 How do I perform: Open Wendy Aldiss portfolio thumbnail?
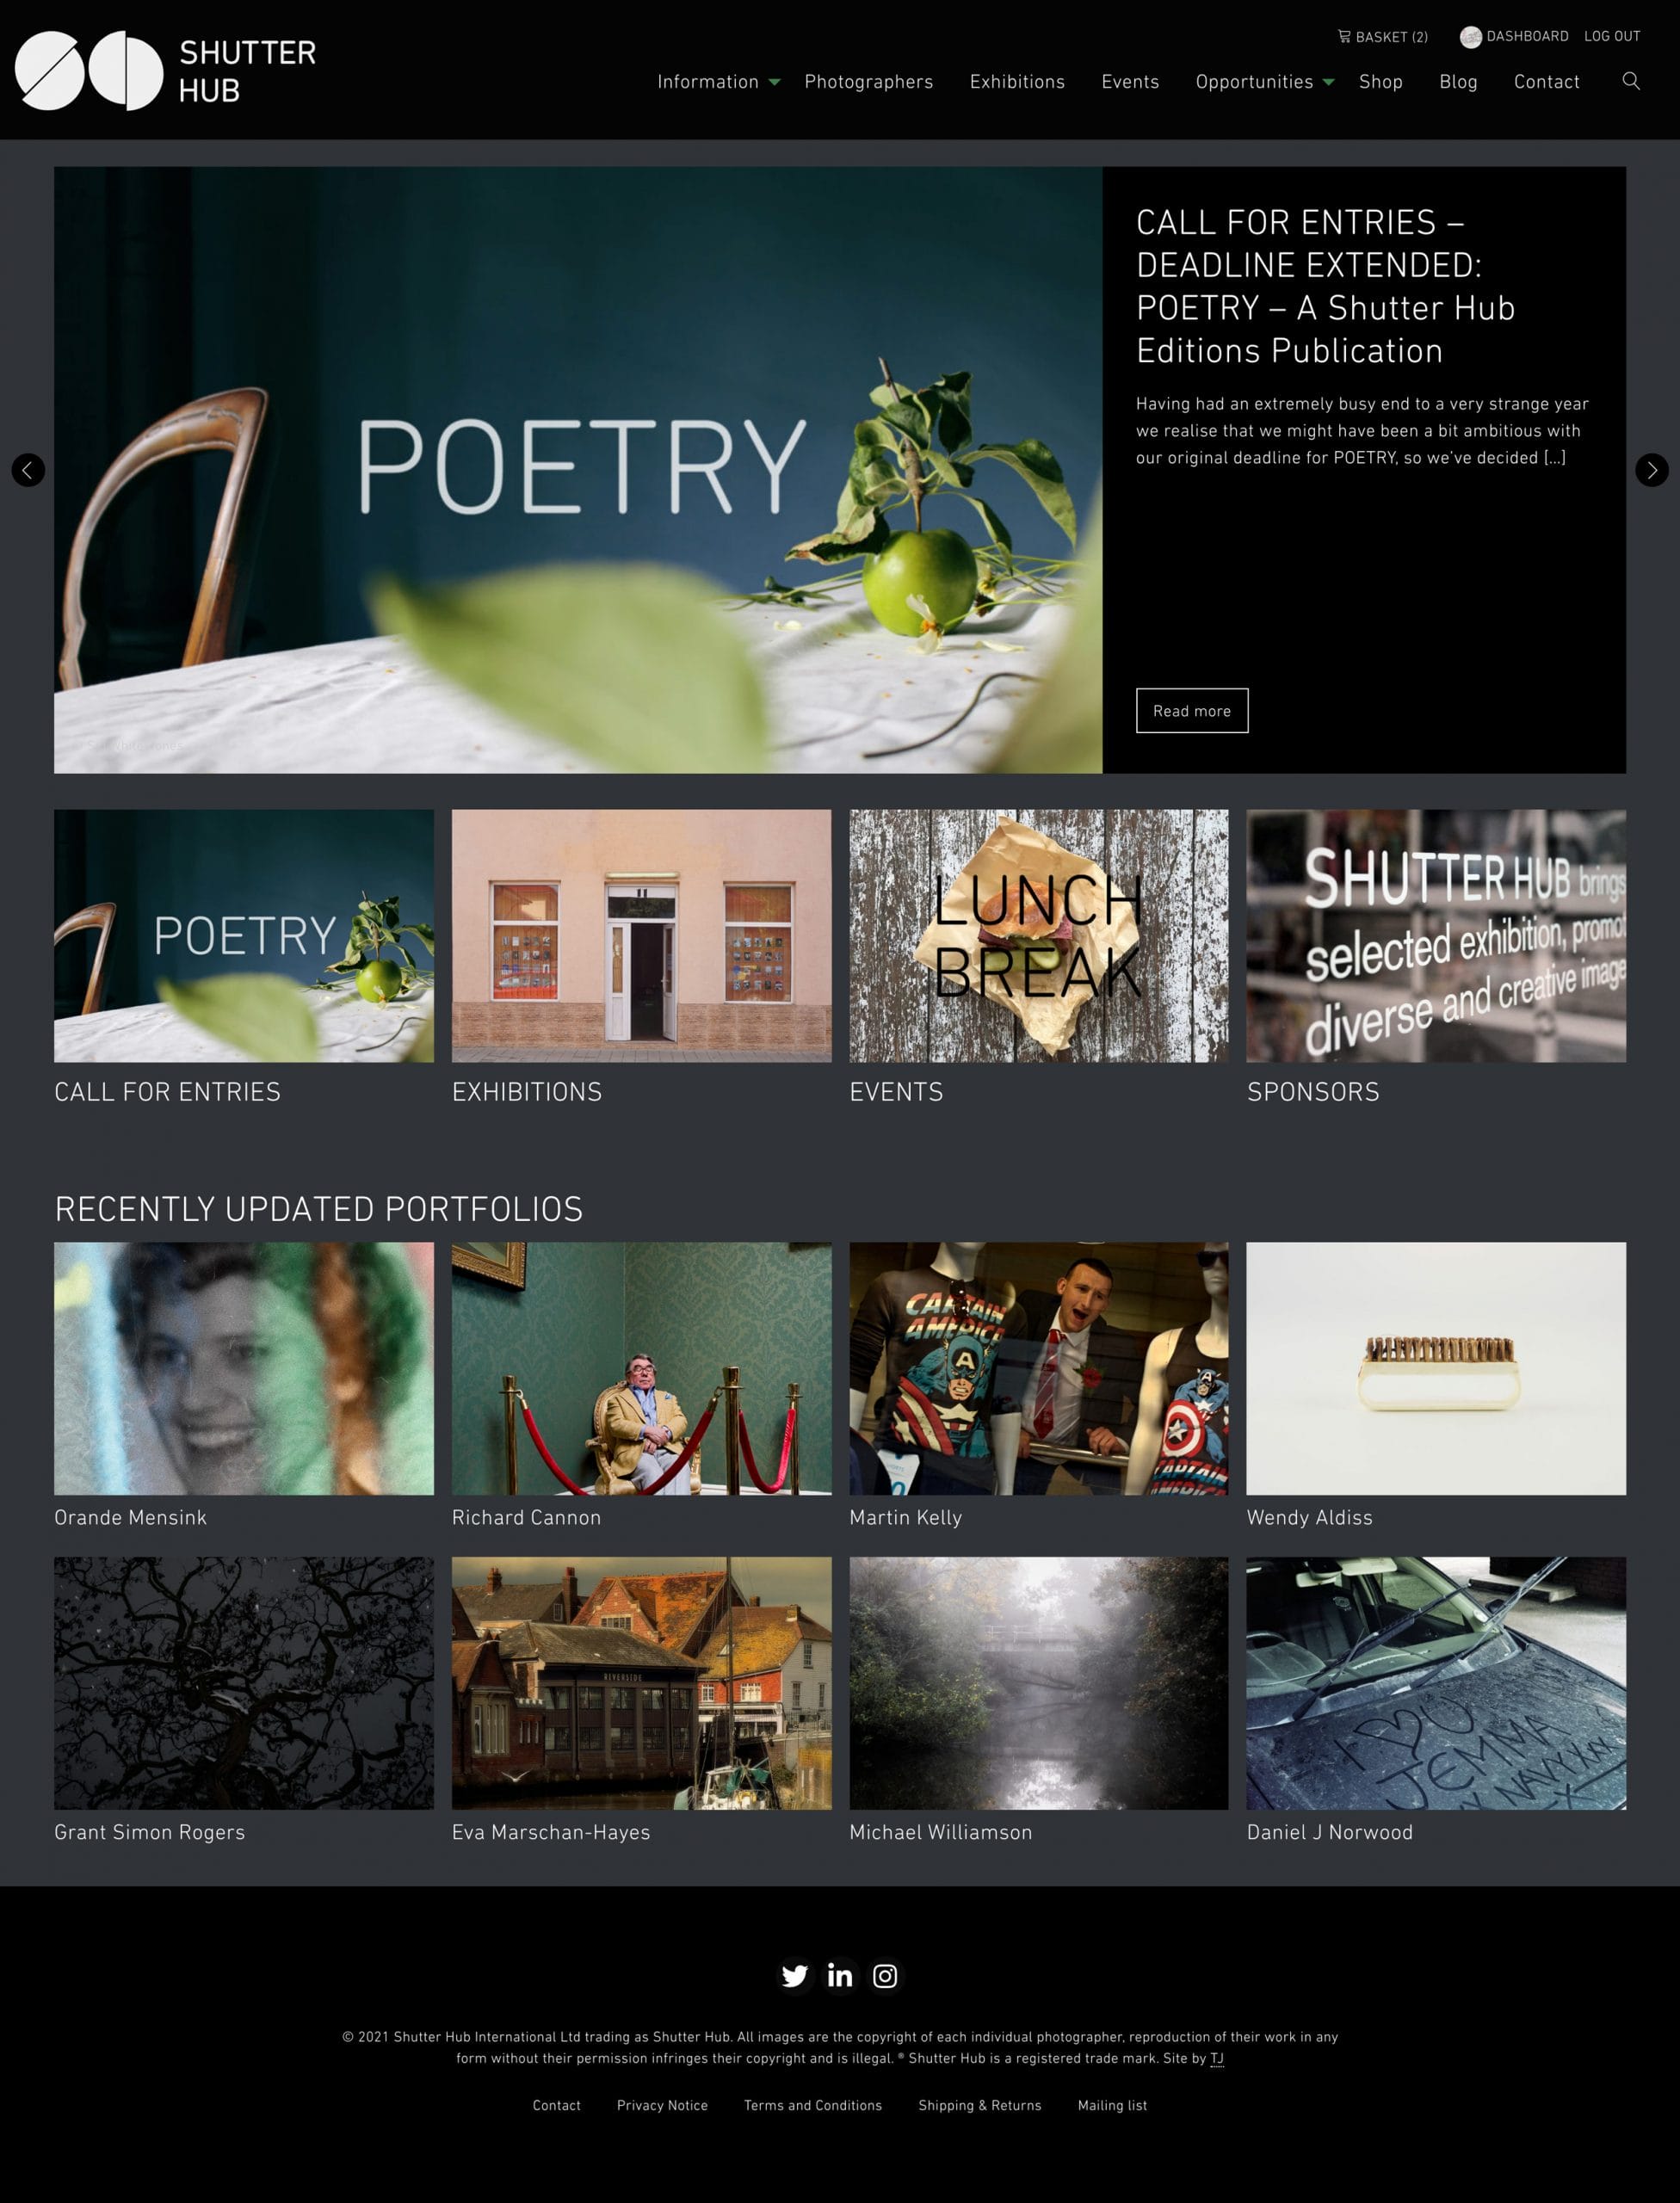(x=1436, y=1368)
